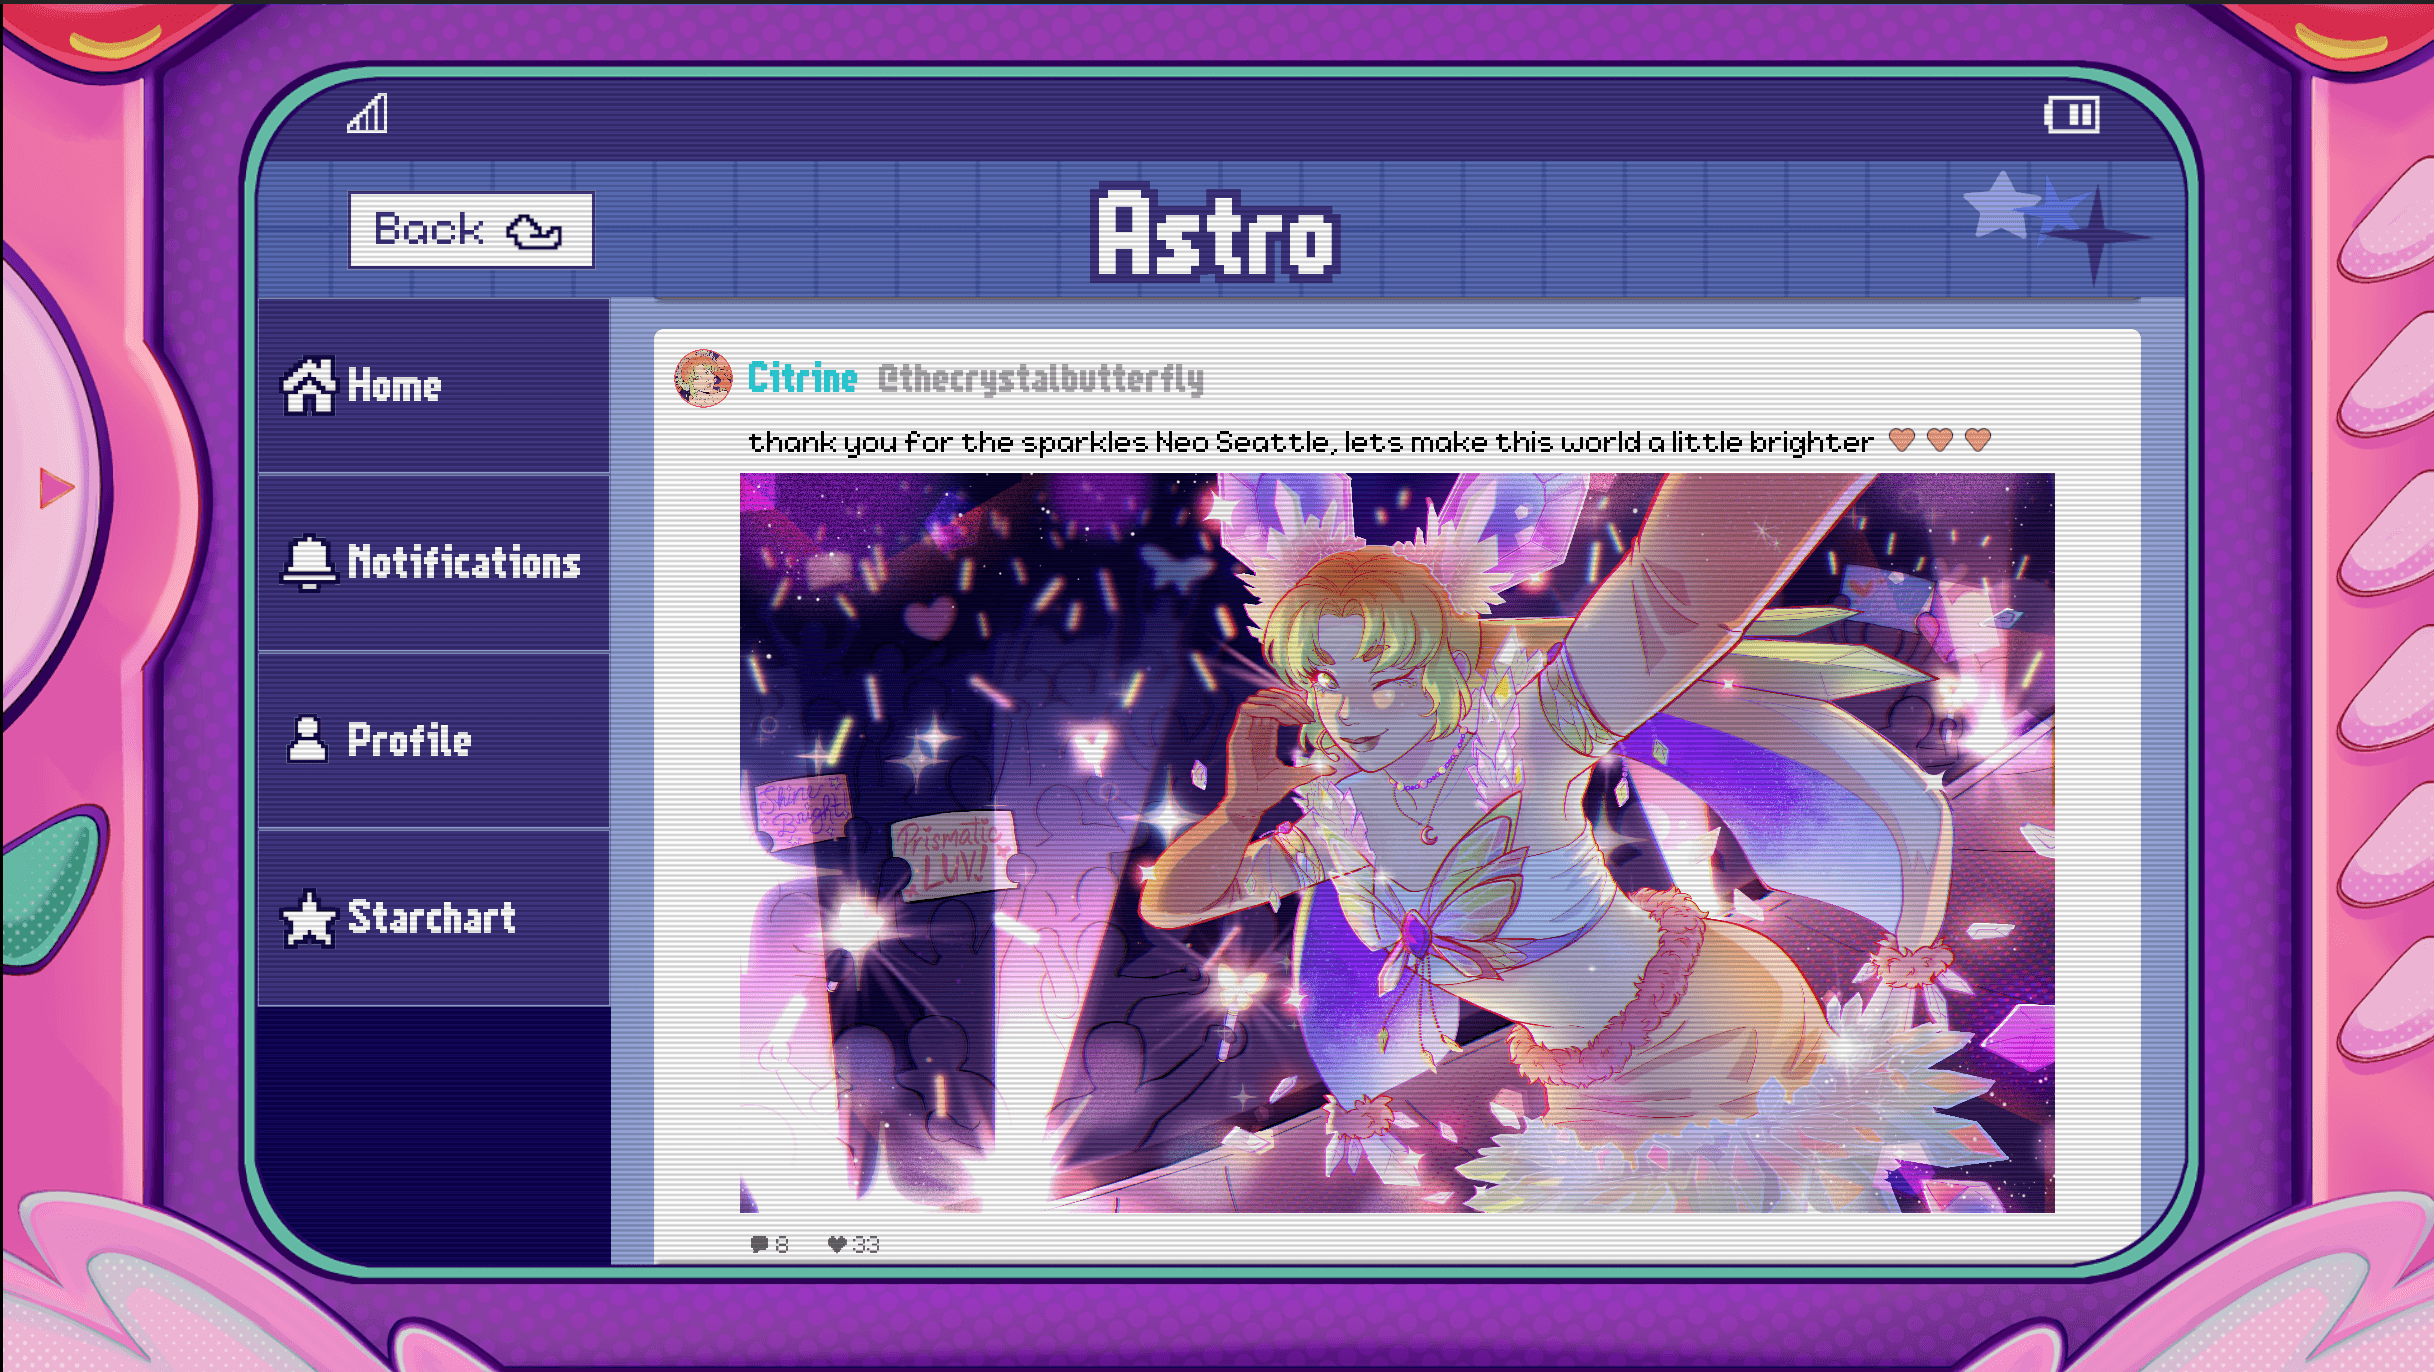The height and width of the screenshot is (1372, 2434).
Task: Click the signal strength icon
Action: pyautogui.click(x=367, y=113)
